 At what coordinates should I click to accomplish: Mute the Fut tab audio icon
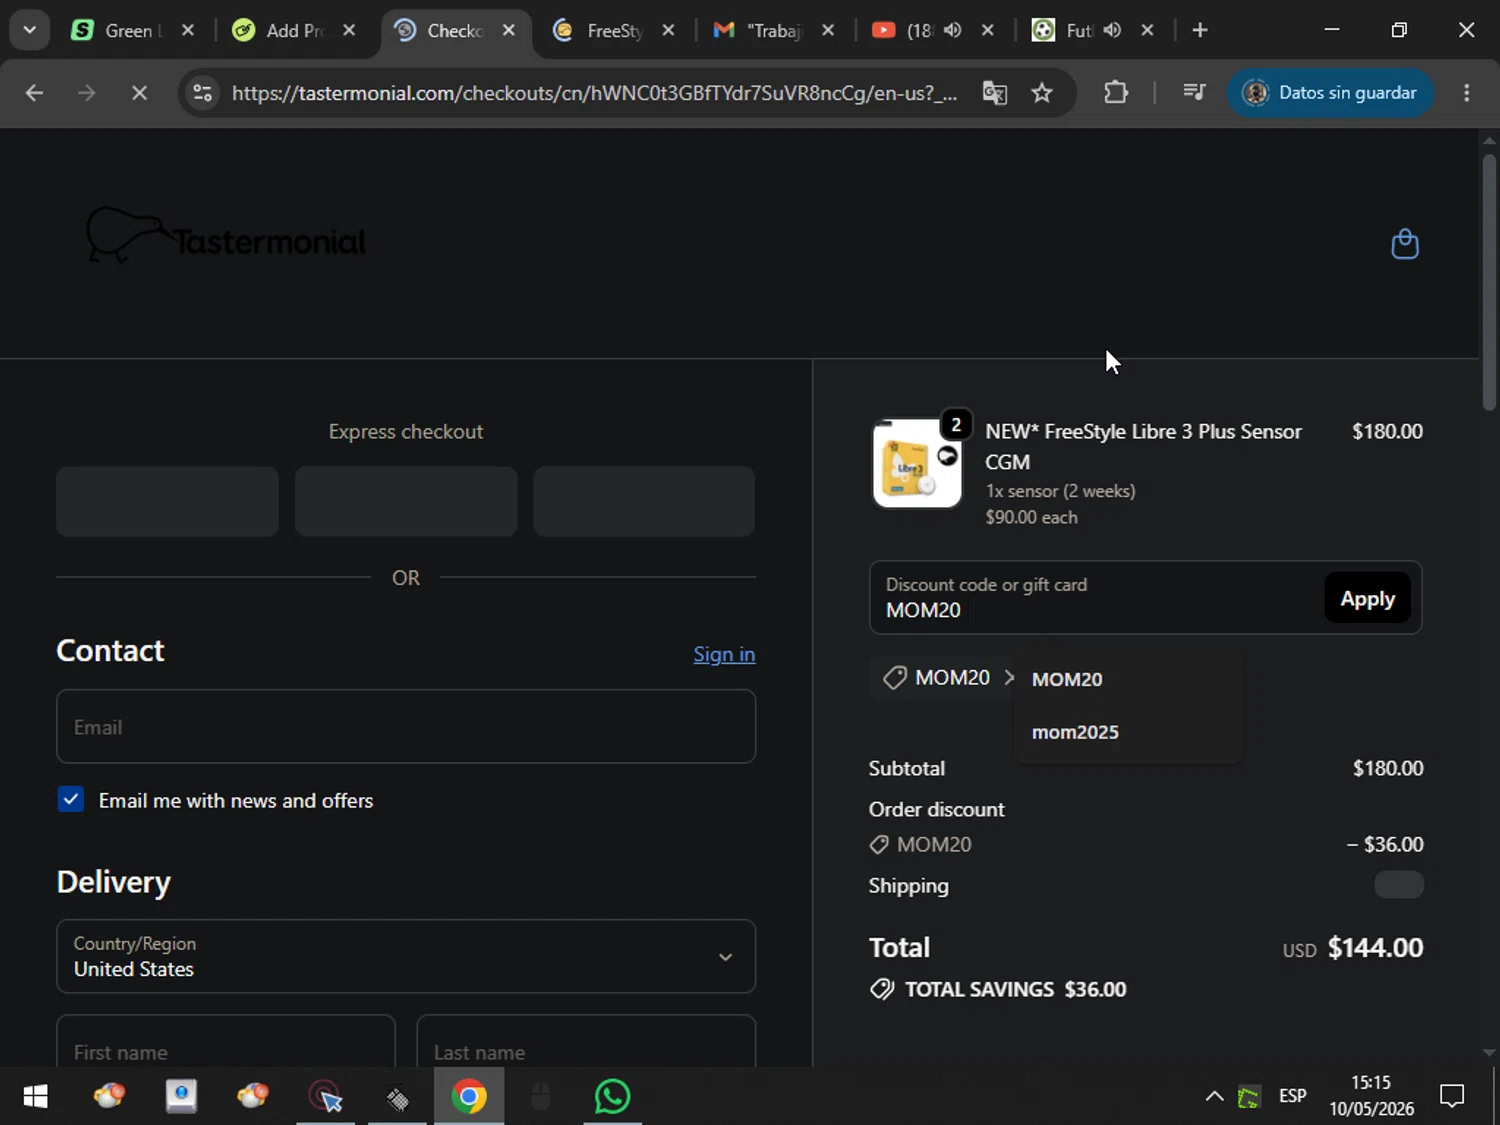tap(1112, 30)
